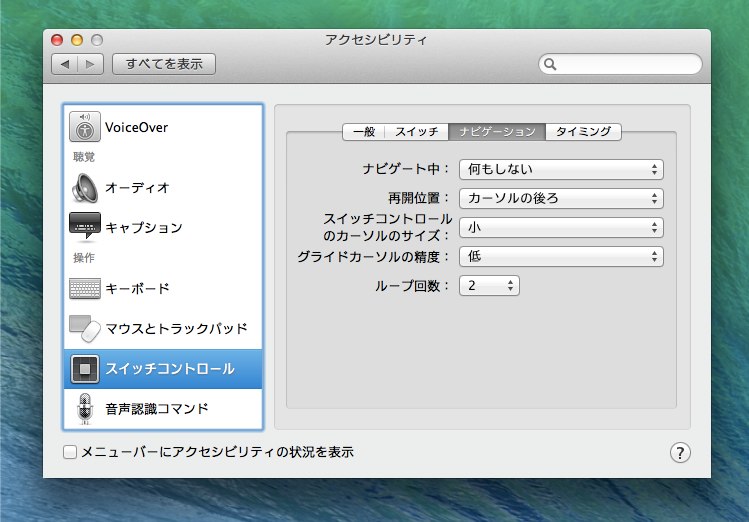The height and width of the screenshot is (522, 749).
Task: Open the オーディオ speaker icon
Action: (x=85, y=188)
